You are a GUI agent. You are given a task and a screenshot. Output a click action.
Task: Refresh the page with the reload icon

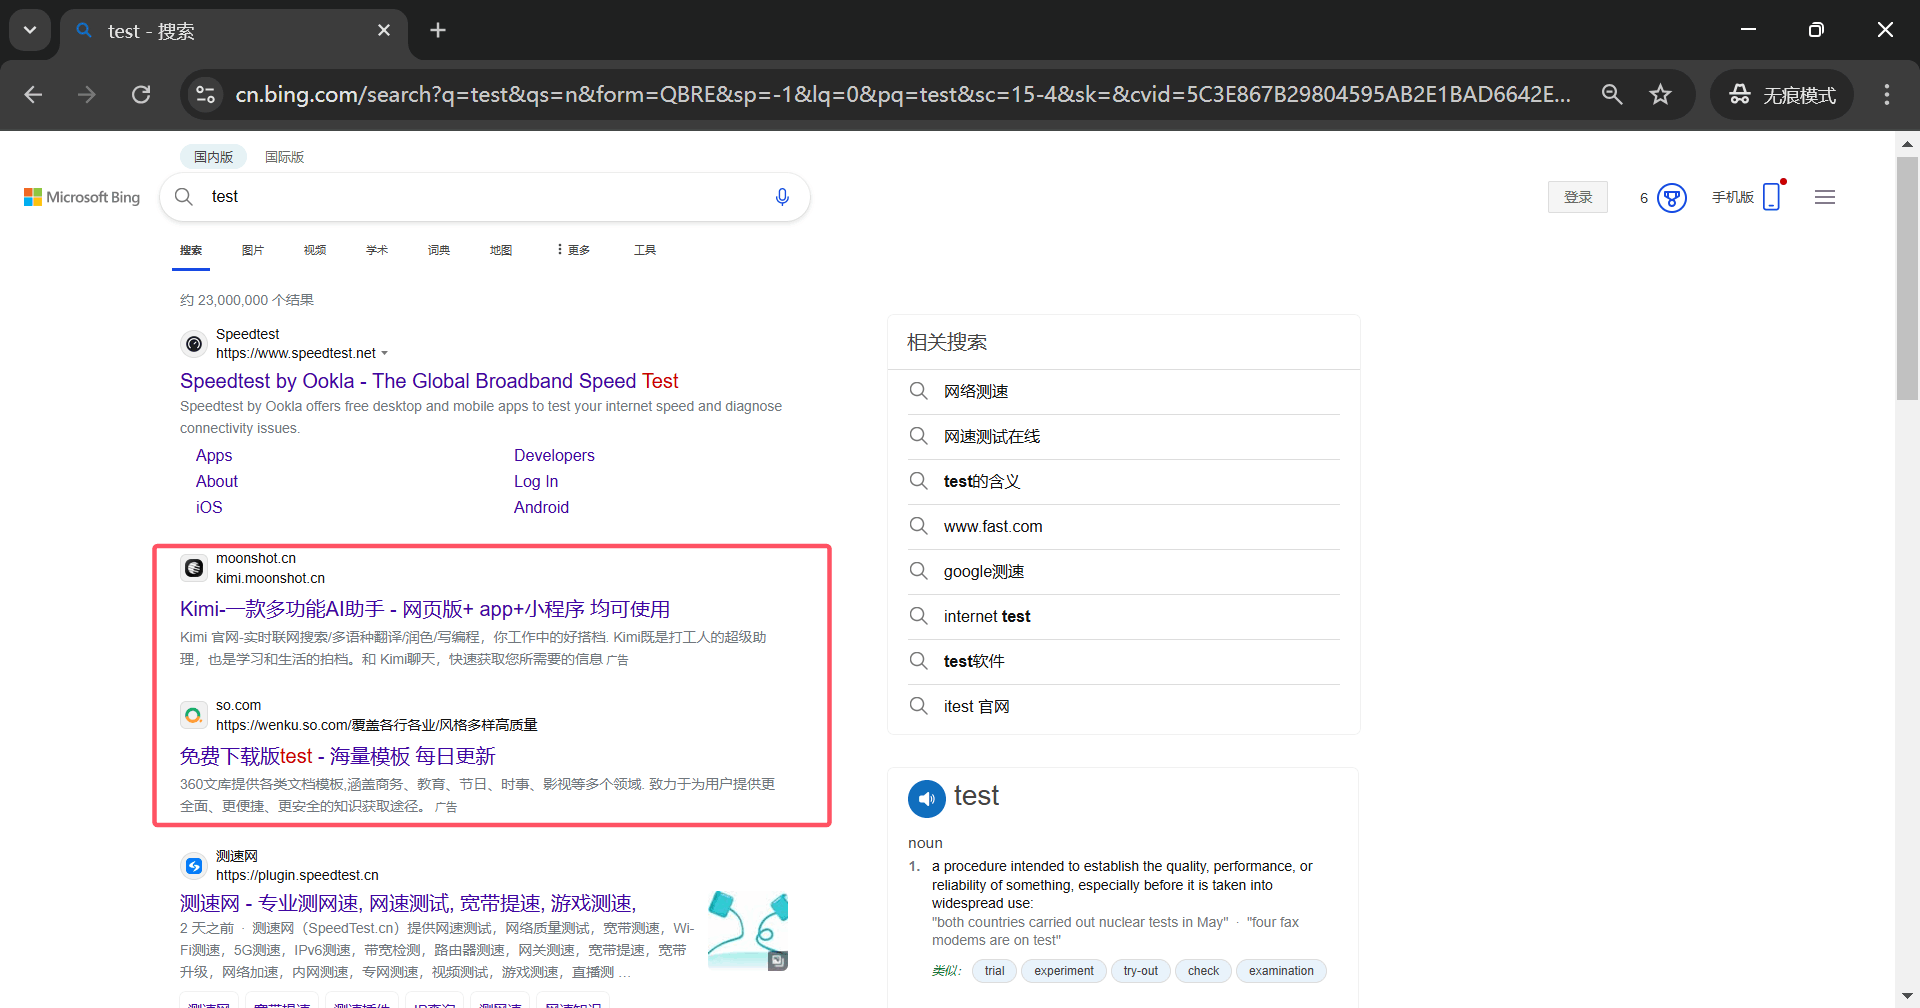point(141,94)
